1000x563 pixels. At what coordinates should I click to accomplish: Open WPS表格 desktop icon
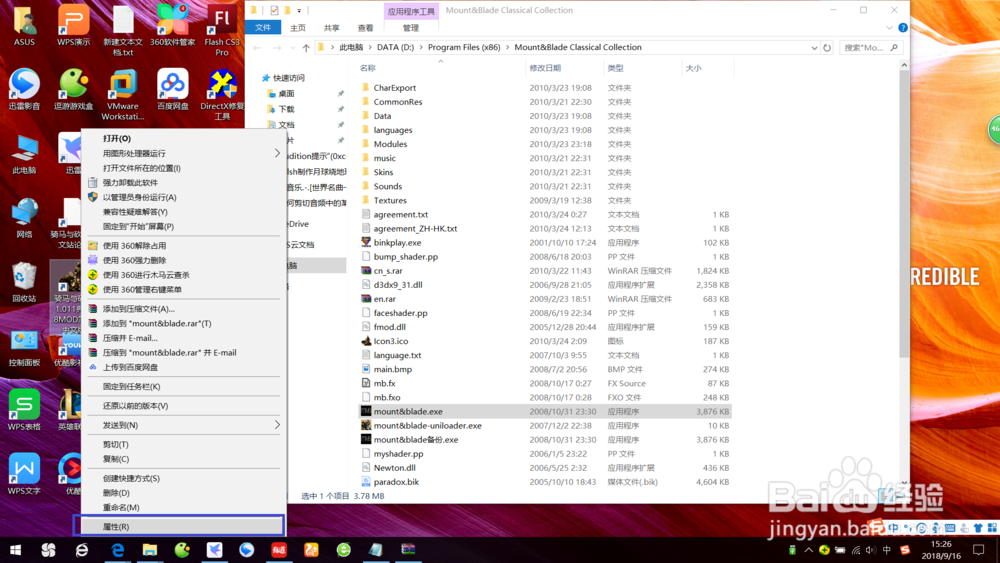[24, 410]
